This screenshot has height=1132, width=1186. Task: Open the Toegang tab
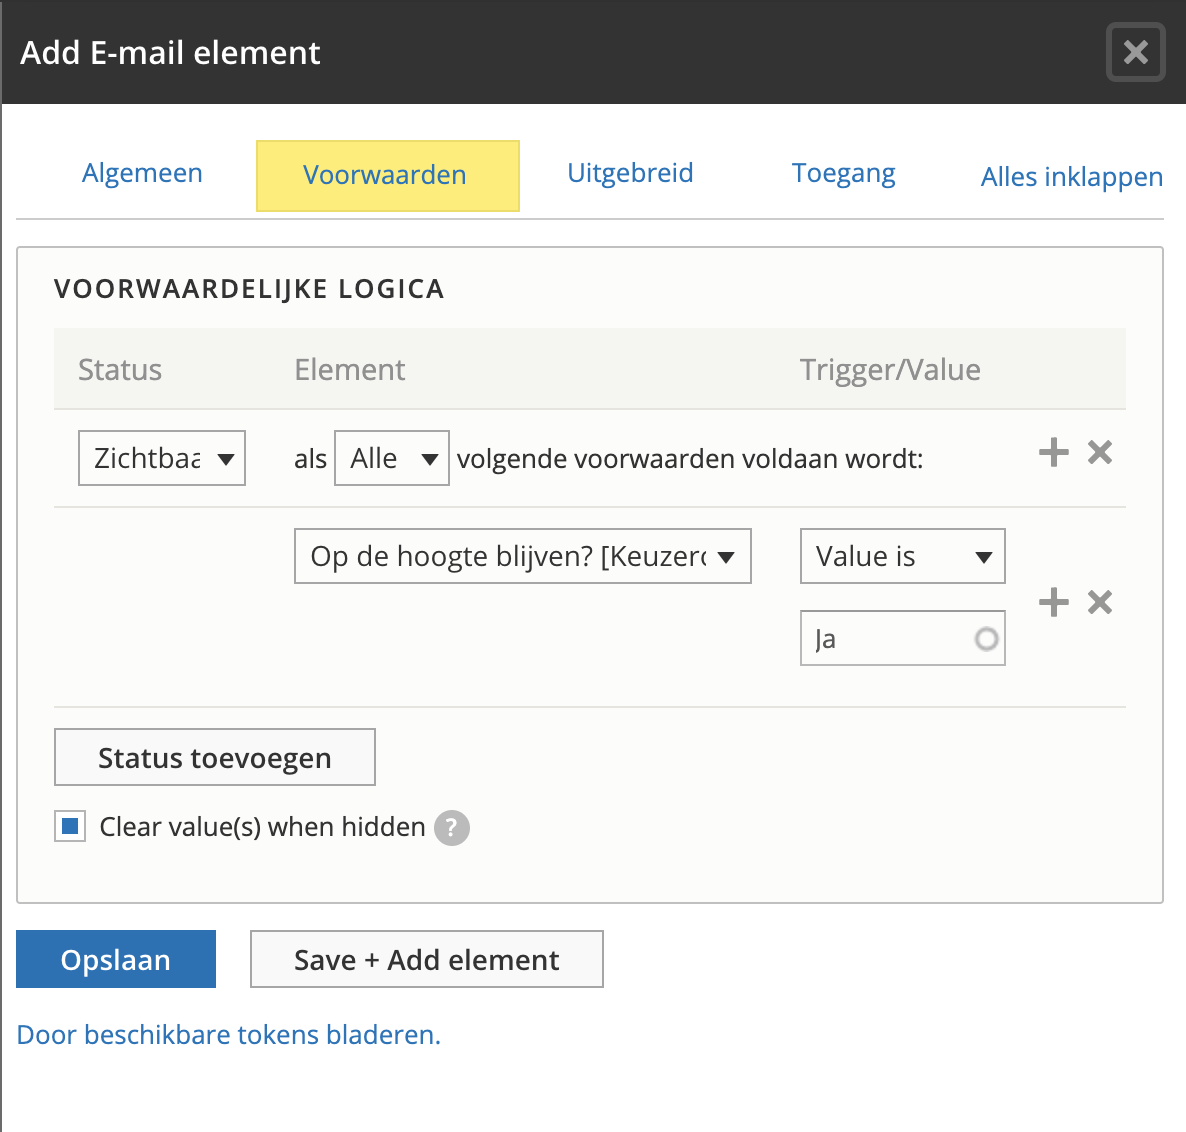[843, 173]
